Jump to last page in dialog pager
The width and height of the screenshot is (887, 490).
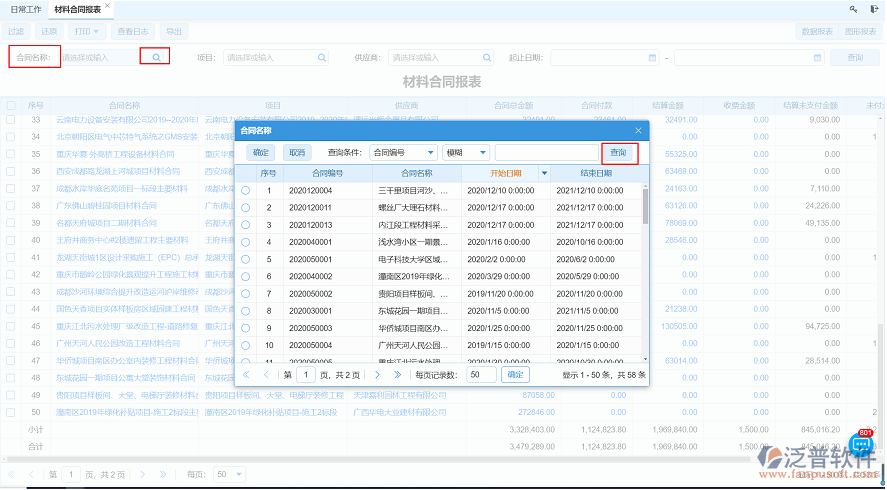coord(397,374)
